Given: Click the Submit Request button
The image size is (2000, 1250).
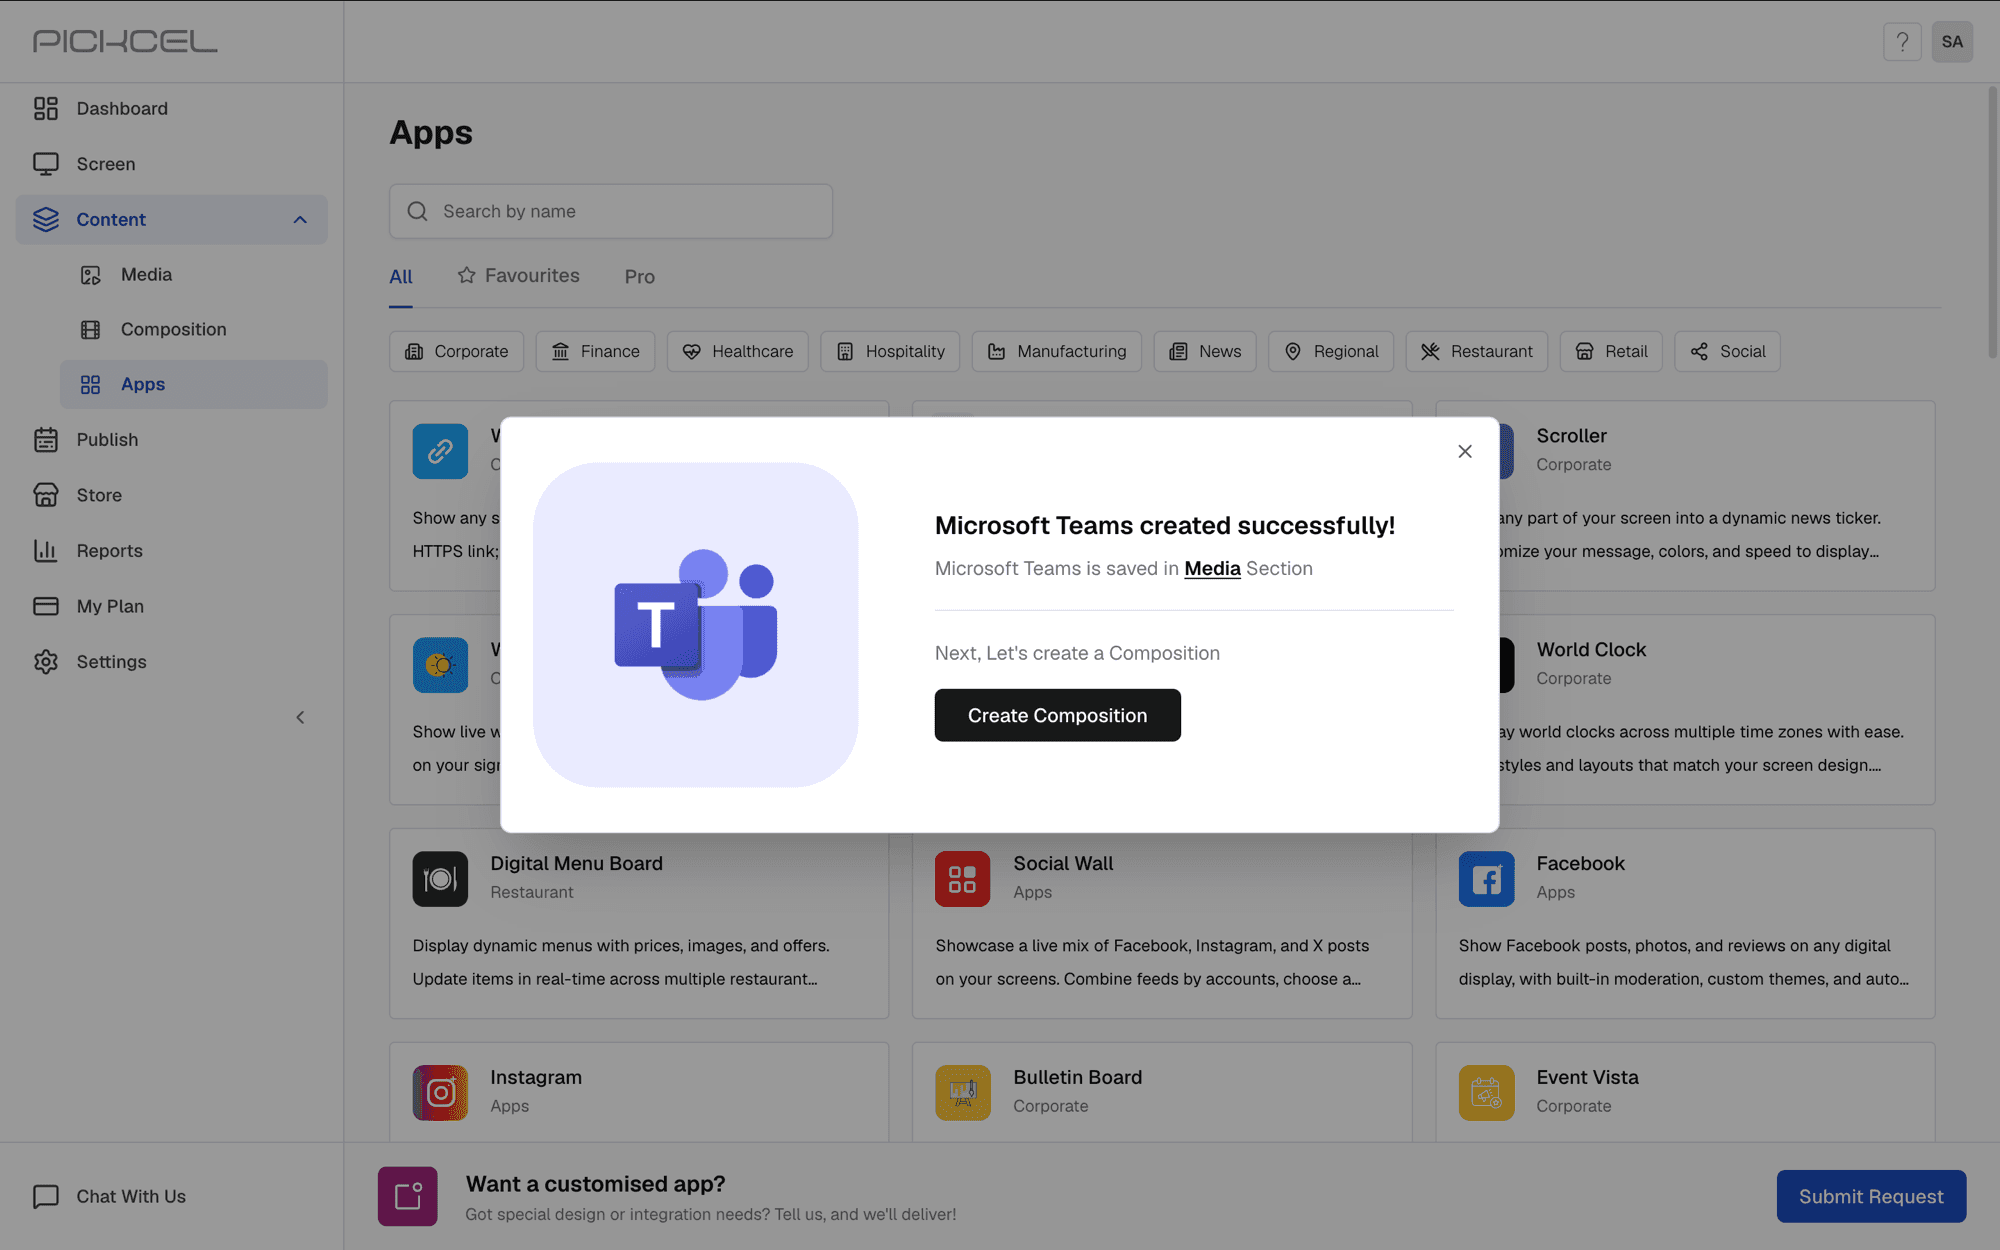Looking at the screenshot, I should point(1871,1196).
